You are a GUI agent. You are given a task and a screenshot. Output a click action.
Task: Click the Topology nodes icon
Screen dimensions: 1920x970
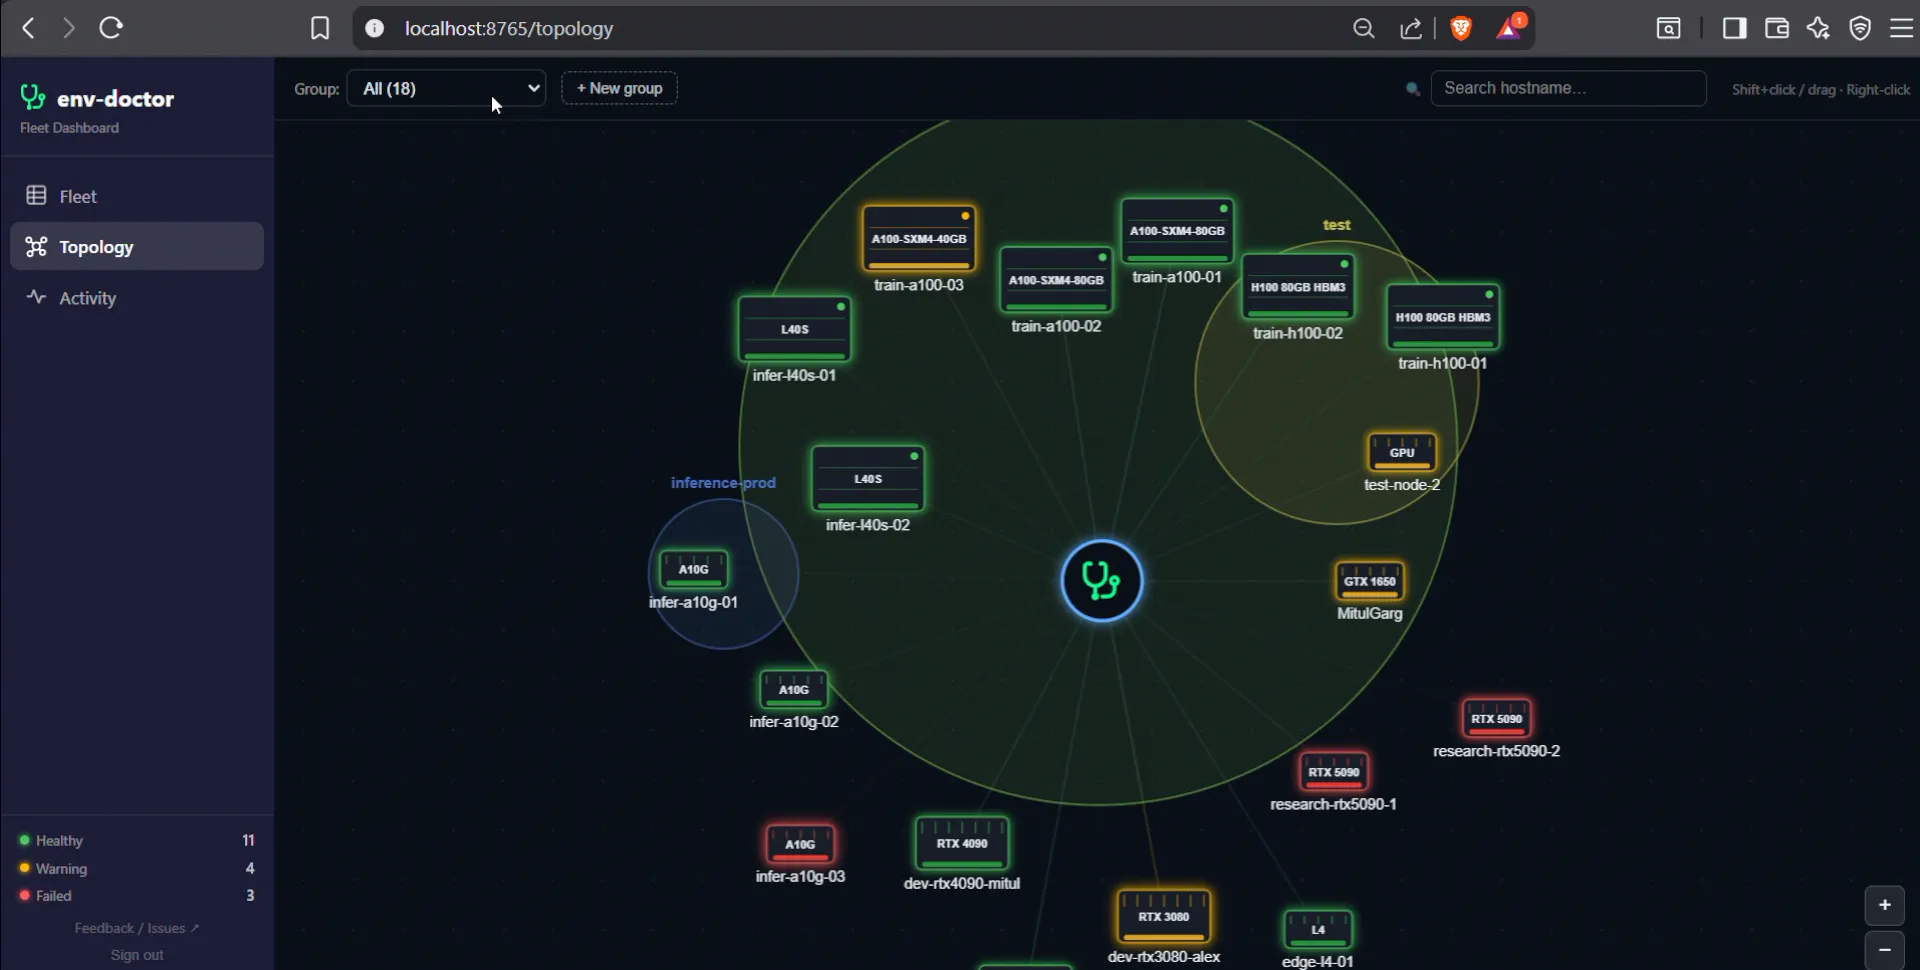click(x=36, y=246)
